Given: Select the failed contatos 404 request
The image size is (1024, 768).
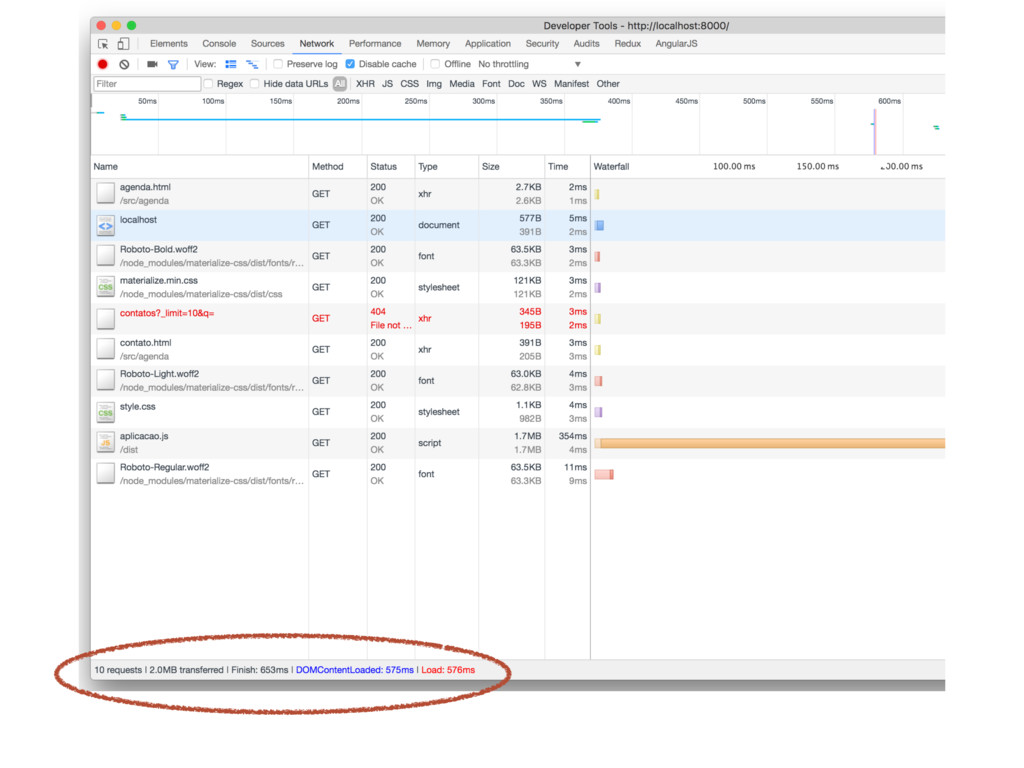Looking at the screenshot, I should pos(167,314).
